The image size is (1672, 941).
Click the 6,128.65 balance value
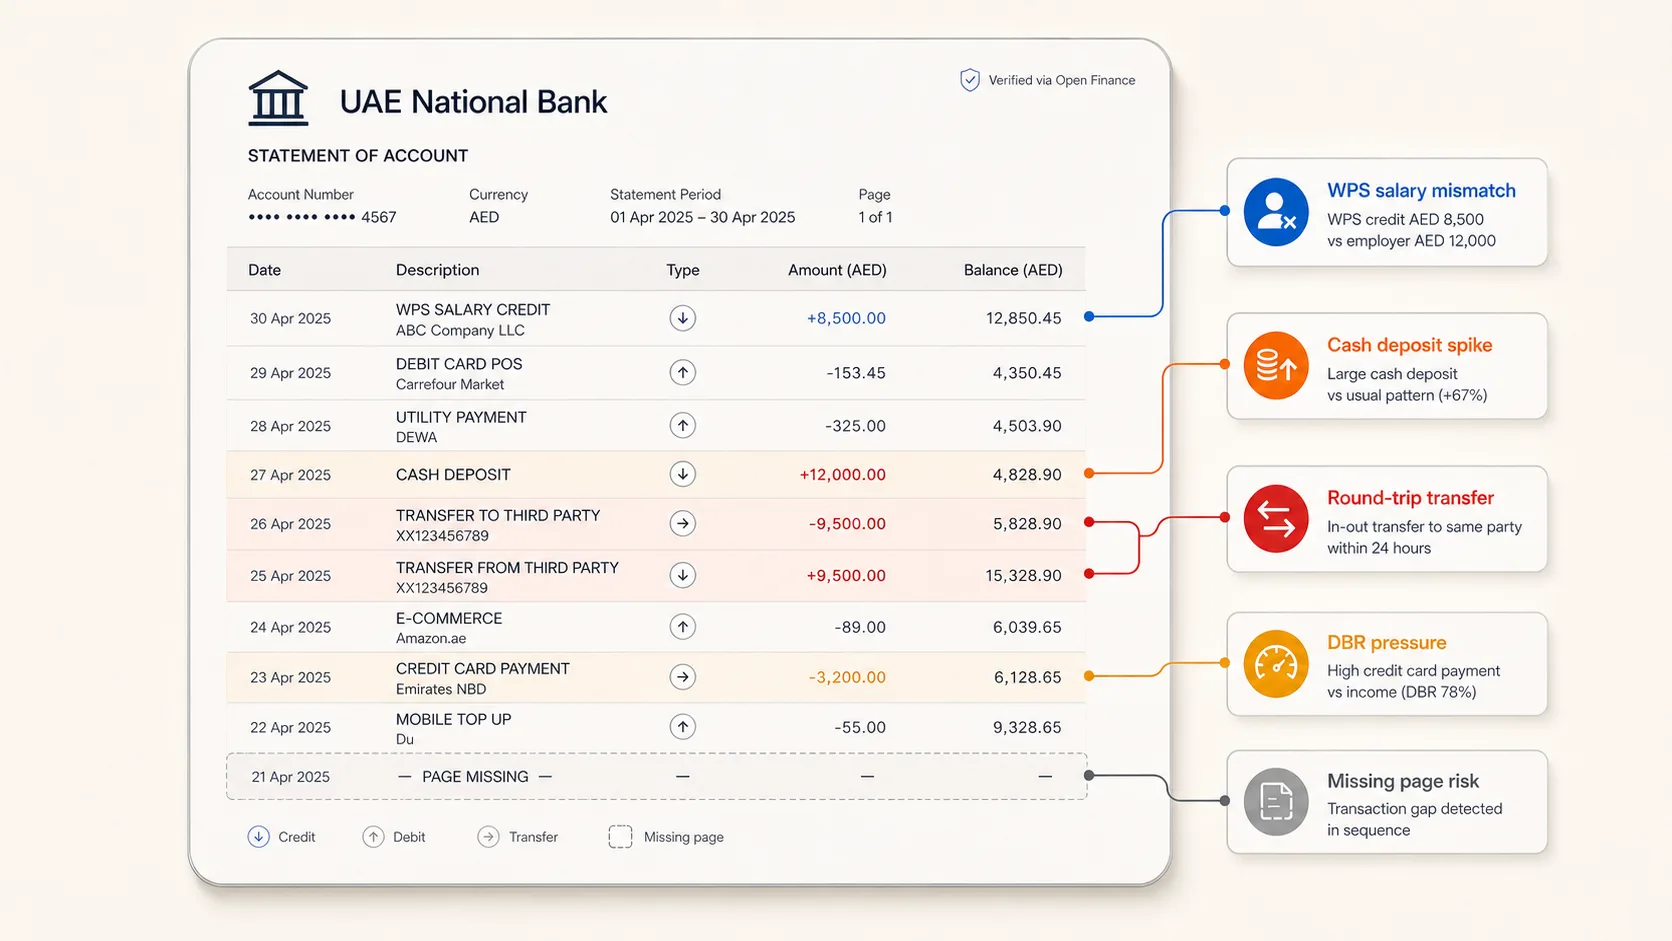pyautogui.click(x=1027, y=677)
